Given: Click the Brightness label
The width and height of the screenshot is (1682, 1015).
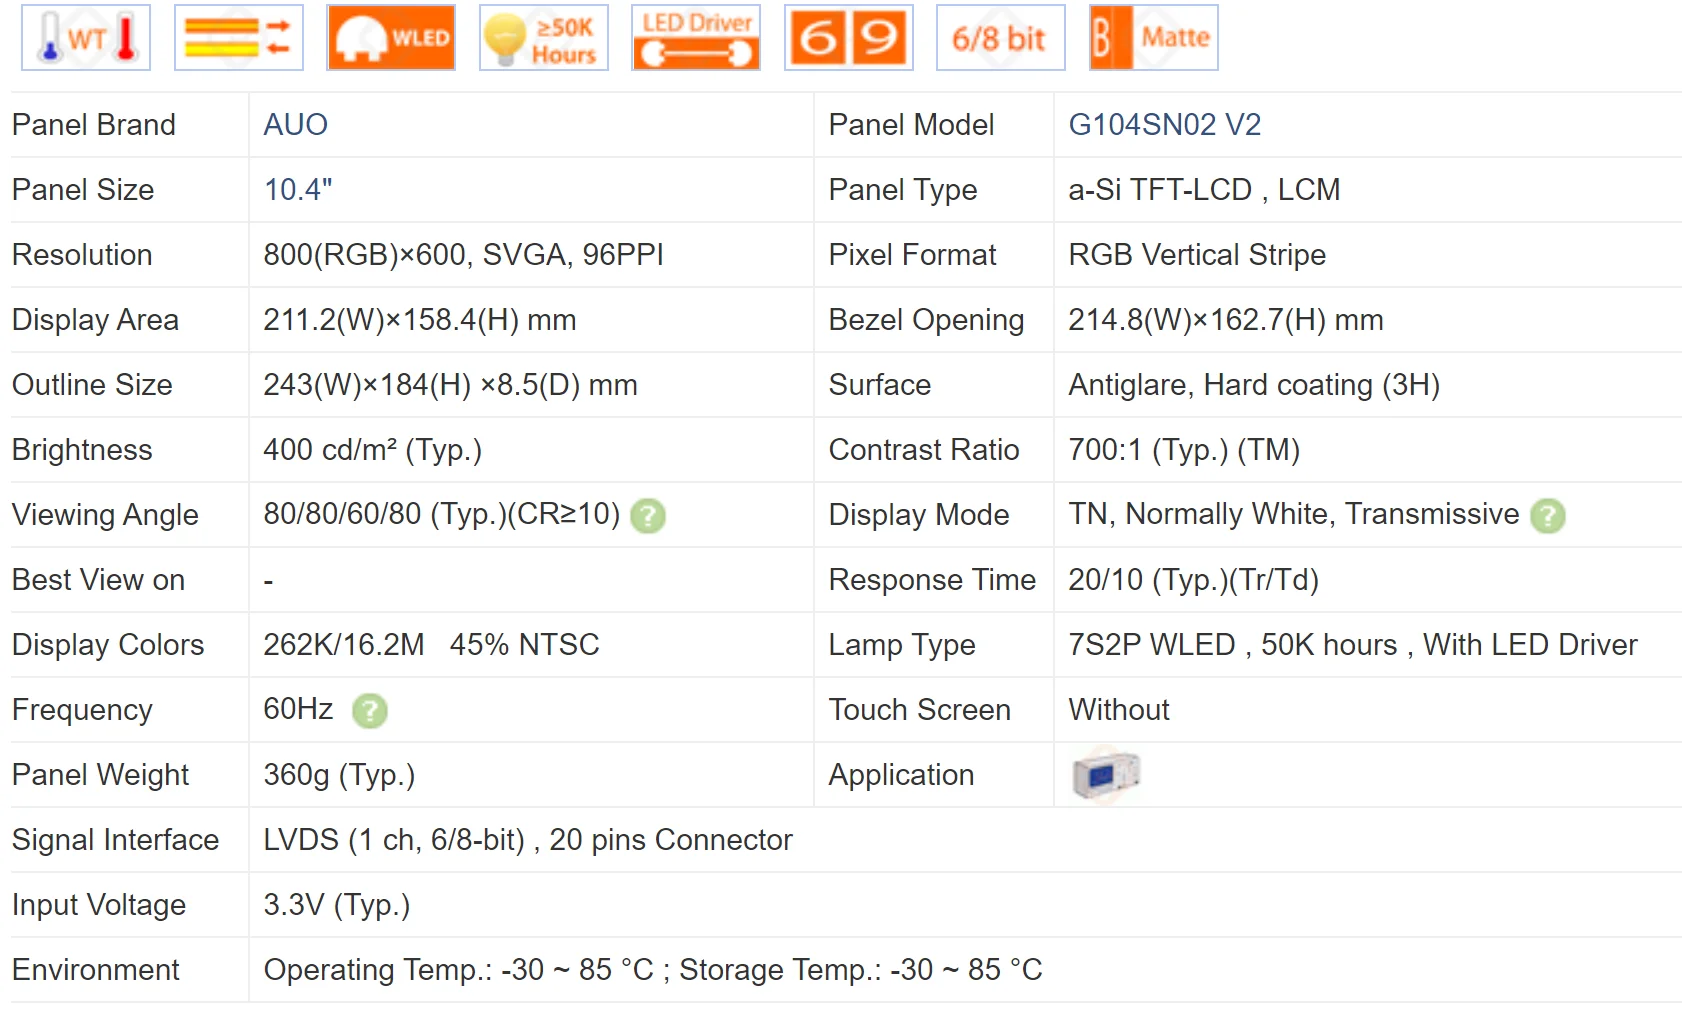Looking at the screenshot, I should 82,450.
